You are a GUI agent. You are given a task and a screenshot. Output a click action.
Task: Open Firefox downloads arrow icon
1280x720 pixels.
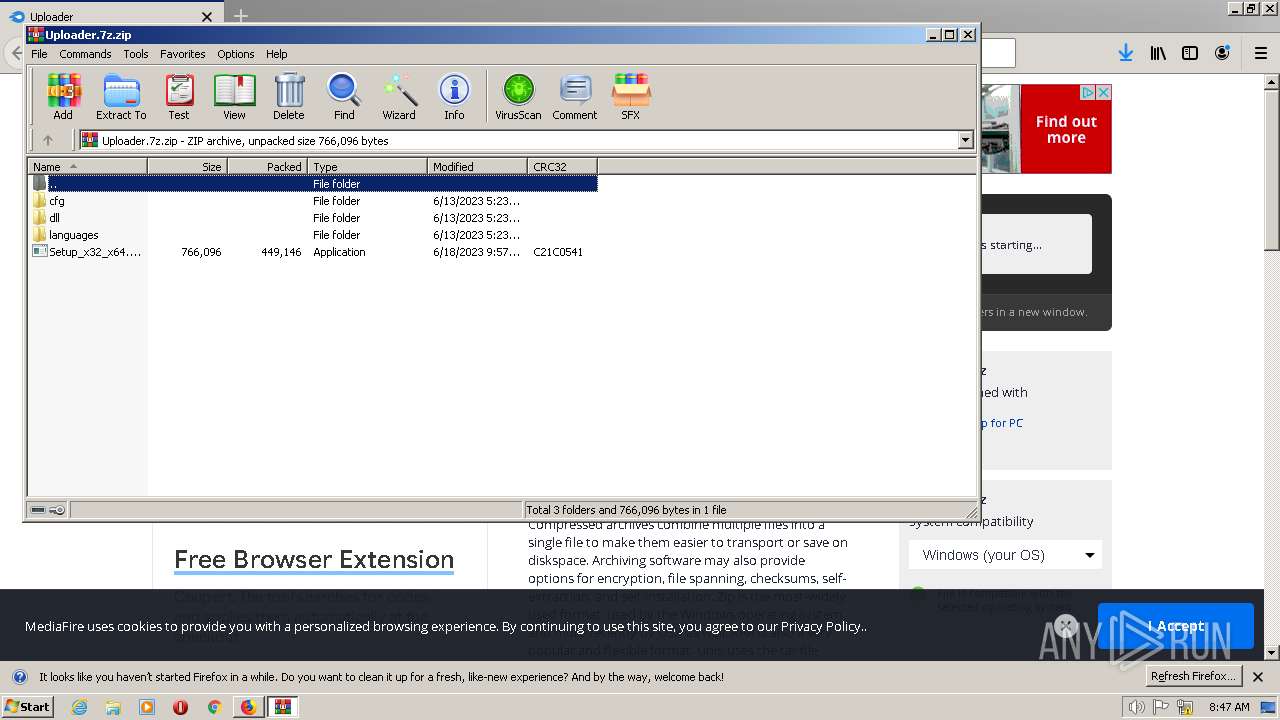1126,53
